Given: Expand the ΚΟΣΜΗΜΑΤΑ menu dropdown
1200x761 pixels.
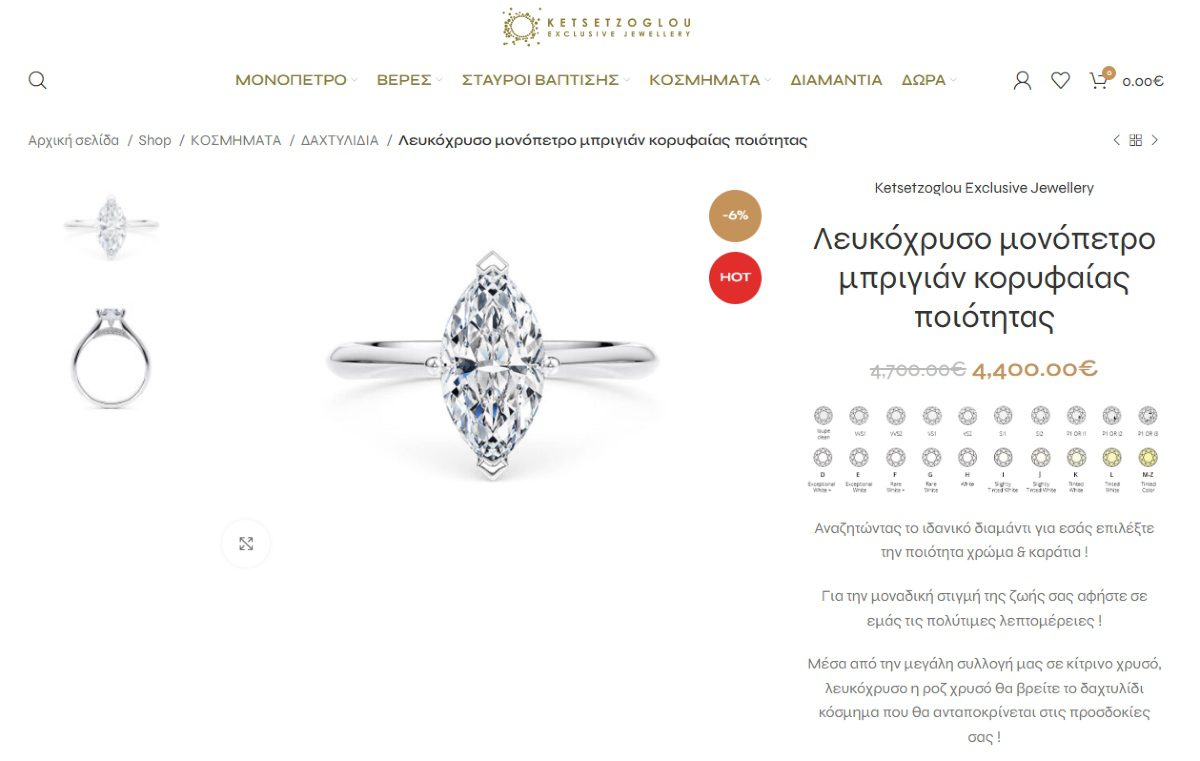Looking at the screenshot, I should pos(710,80).
